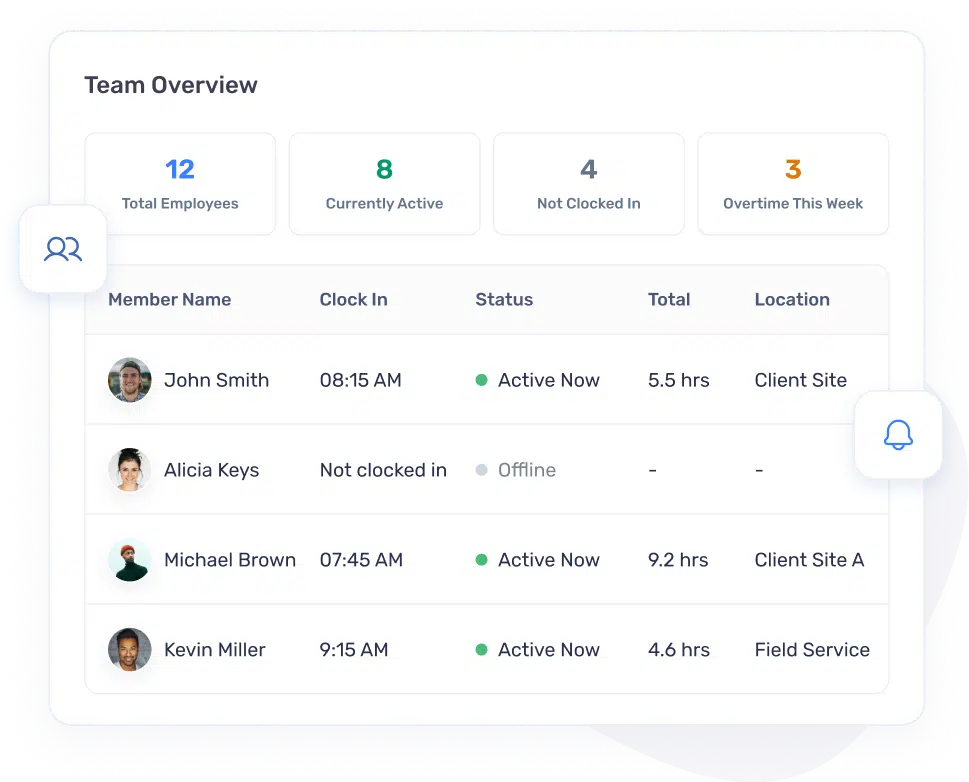Click Kevin Miller's Field Service location
This screenshot has width=969, height=782.
point(812,650)
